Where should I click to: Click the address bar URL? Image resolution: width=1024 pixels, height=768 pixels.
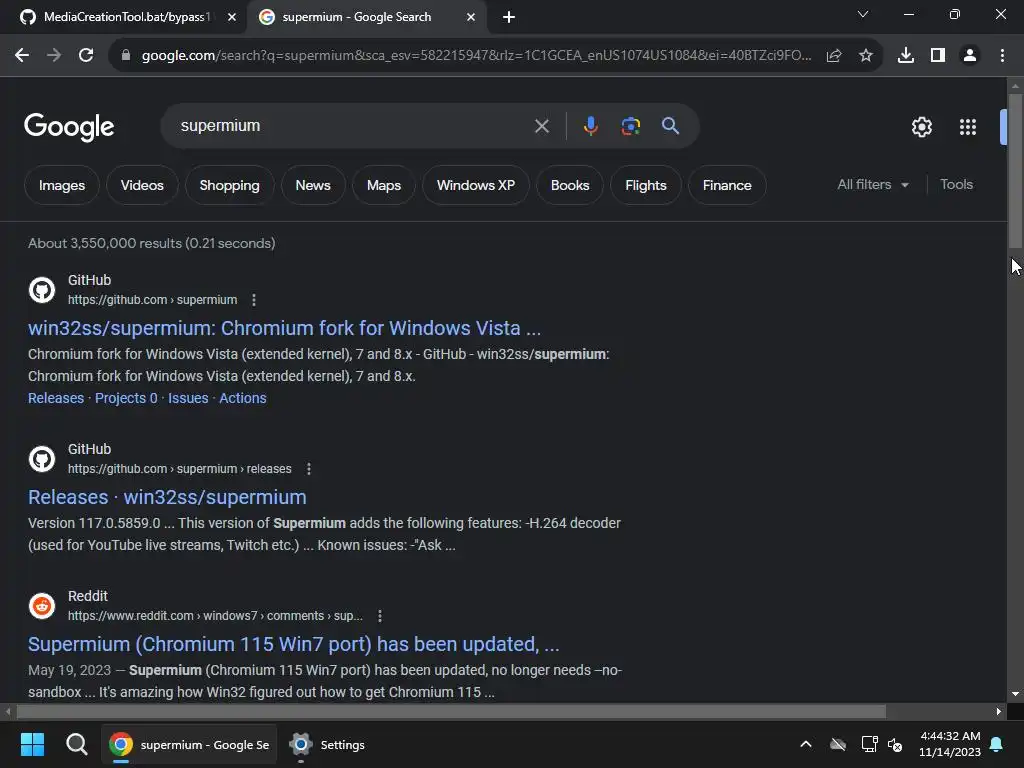pos(477,56)
